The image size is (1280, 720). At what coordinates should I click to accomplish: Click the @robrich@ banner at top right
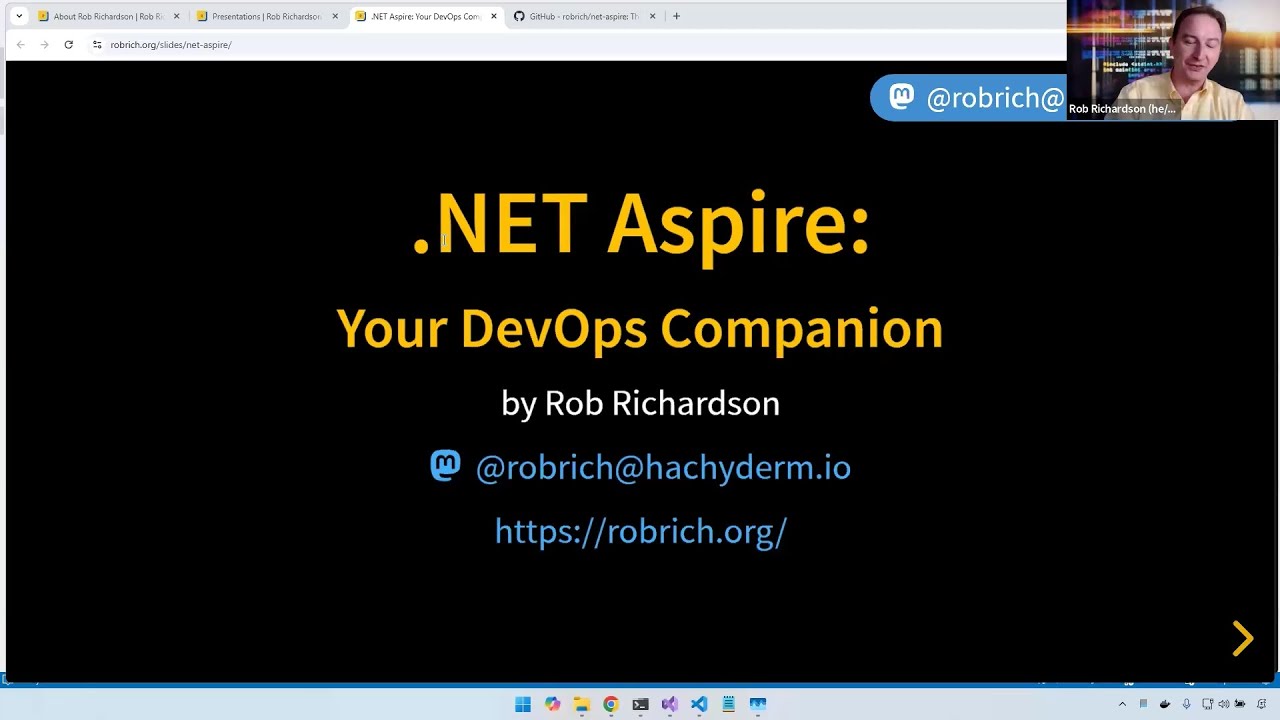tap(968, 97)
